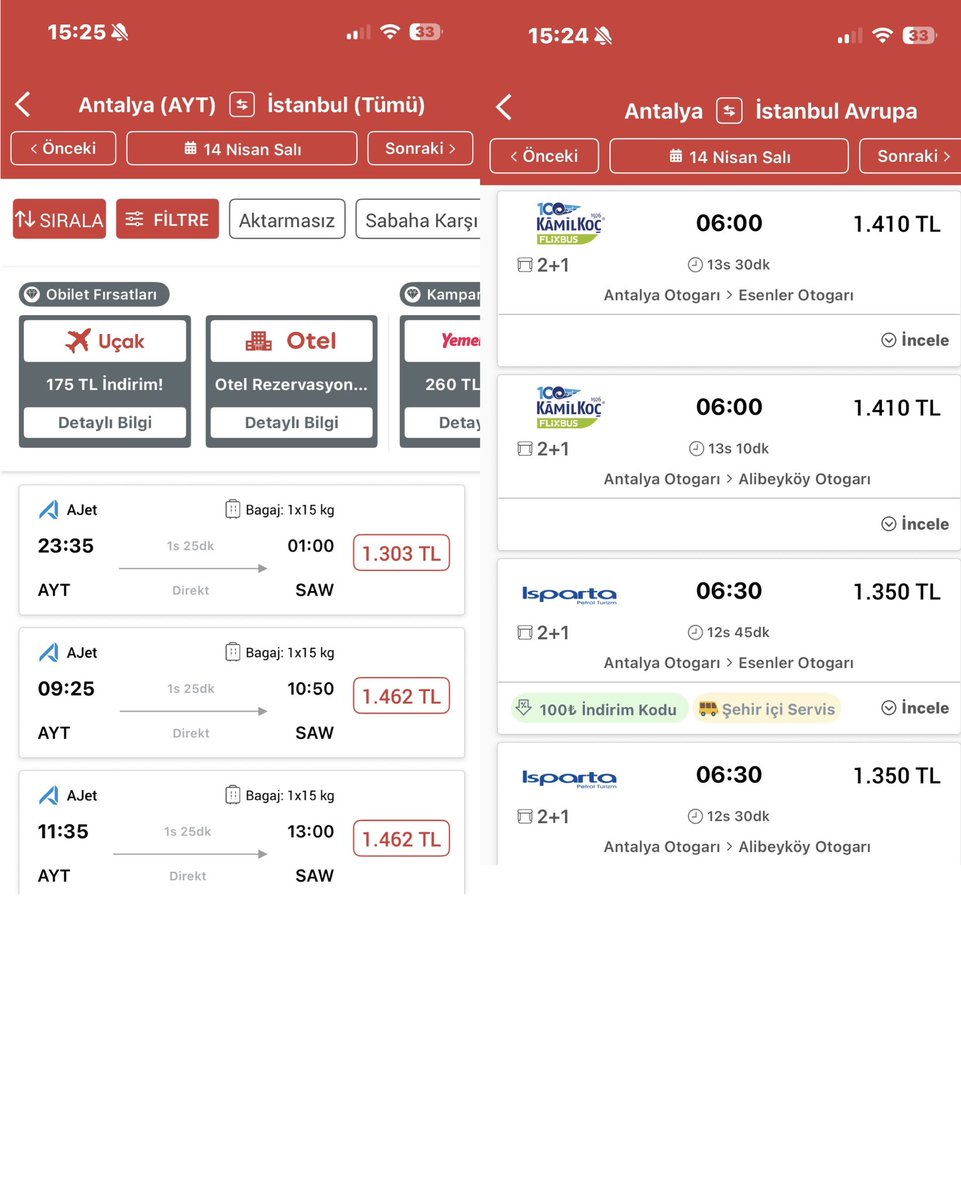This screenshot has height=1200, width=961.
Task: Open Detaylı Bilgi for 175 TL İndirim
Action: click(x=105, y=422)
